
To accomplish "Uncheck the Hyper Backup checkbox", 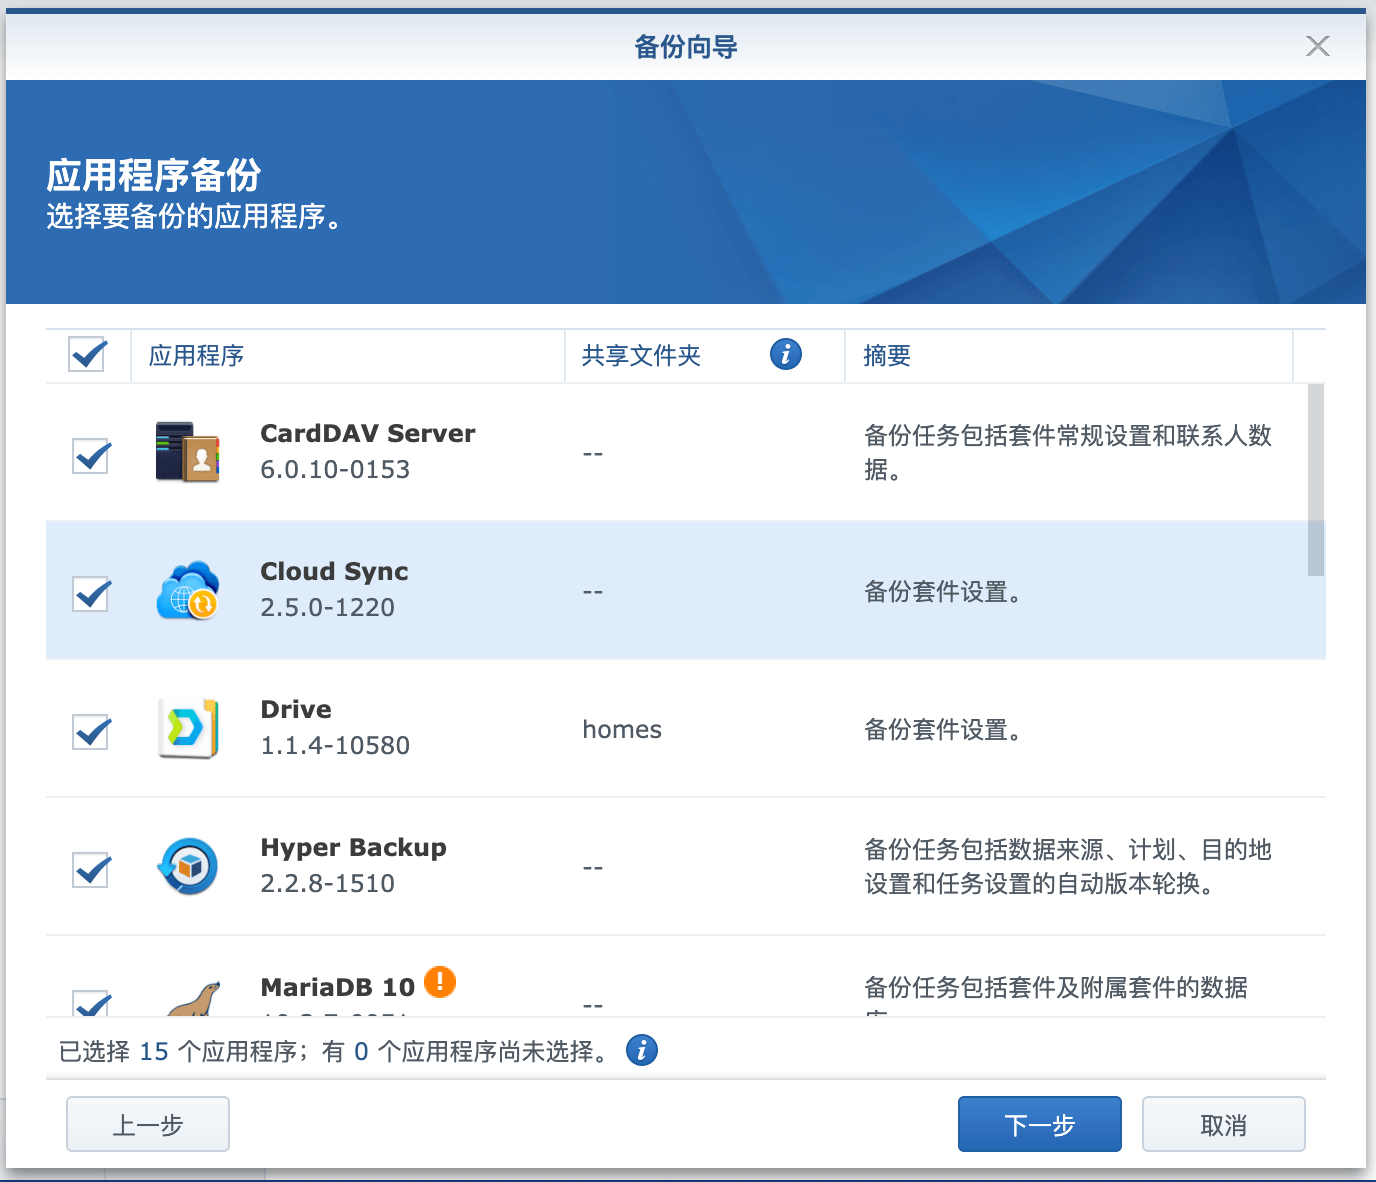I will [x=91, y=870].
